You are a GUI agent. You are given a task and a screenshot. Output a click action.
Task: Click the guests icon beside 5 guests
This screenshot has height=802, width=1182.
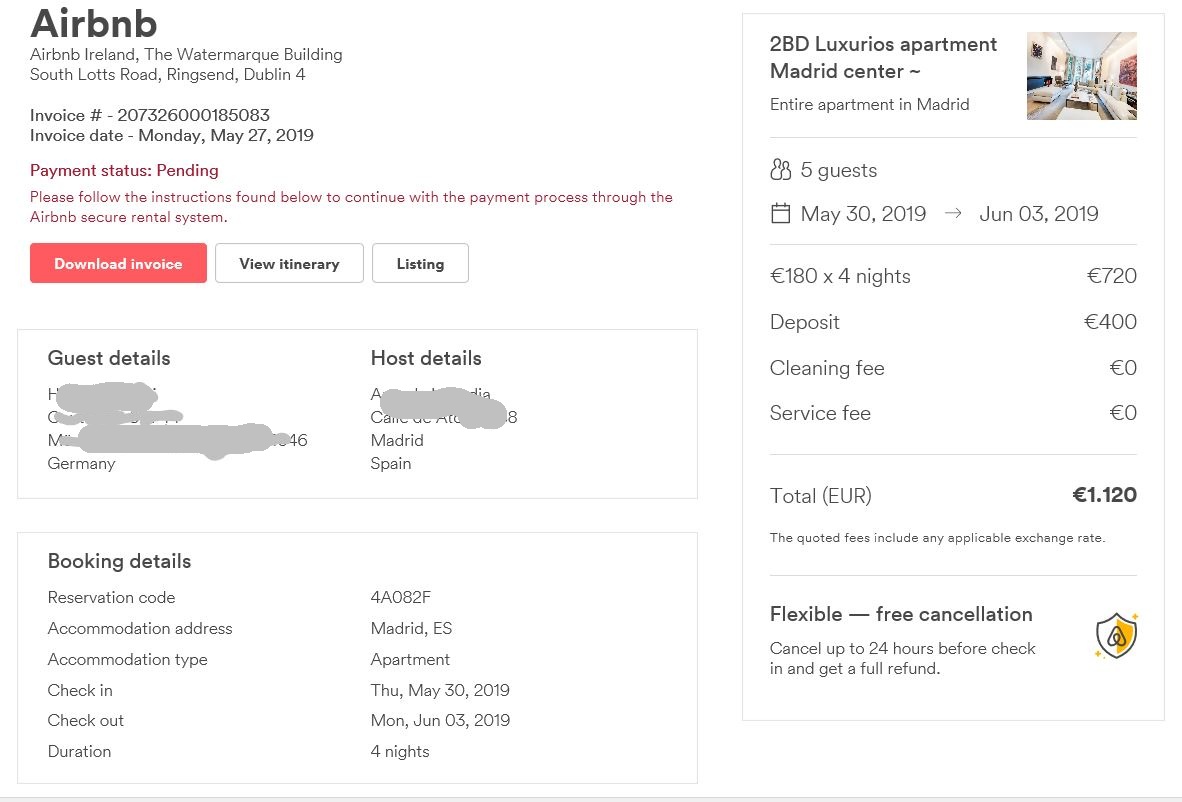pyautogui.click(x=781, y=170)
